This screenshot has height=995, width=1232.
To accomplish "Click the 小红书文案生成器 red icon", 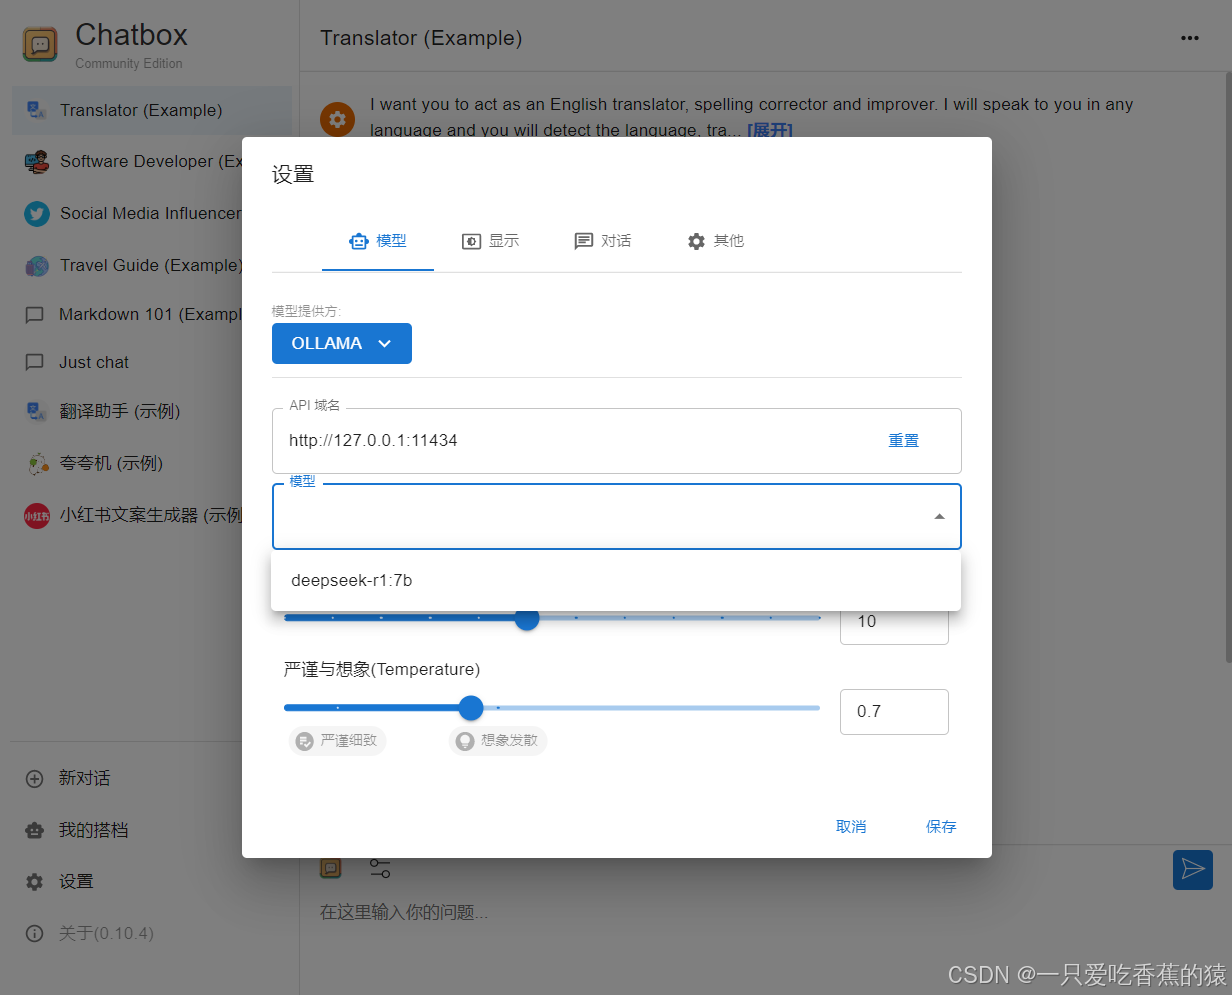I will point(36,516).
